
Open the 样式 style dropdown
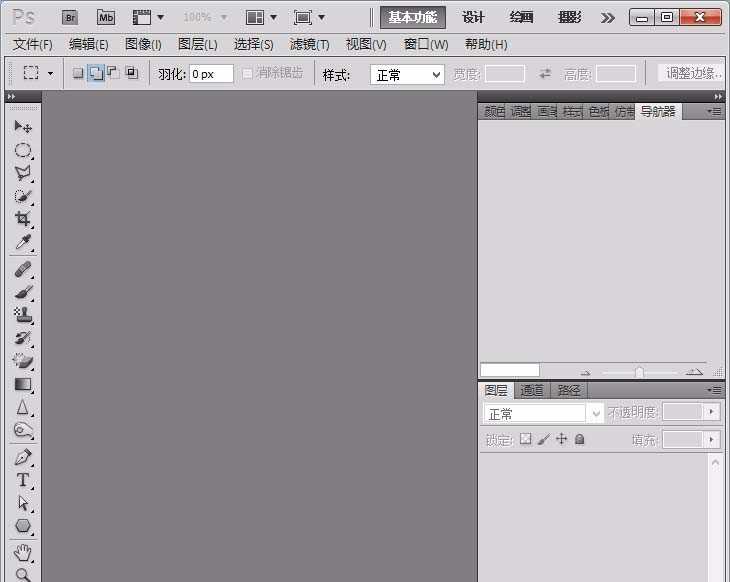407,74
